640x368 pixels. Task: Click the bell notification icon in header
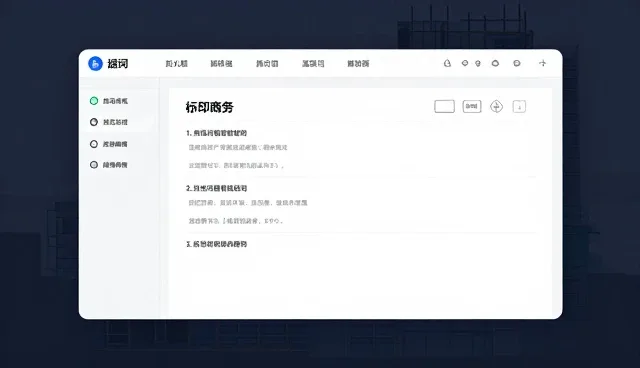[x=447, y=63]
